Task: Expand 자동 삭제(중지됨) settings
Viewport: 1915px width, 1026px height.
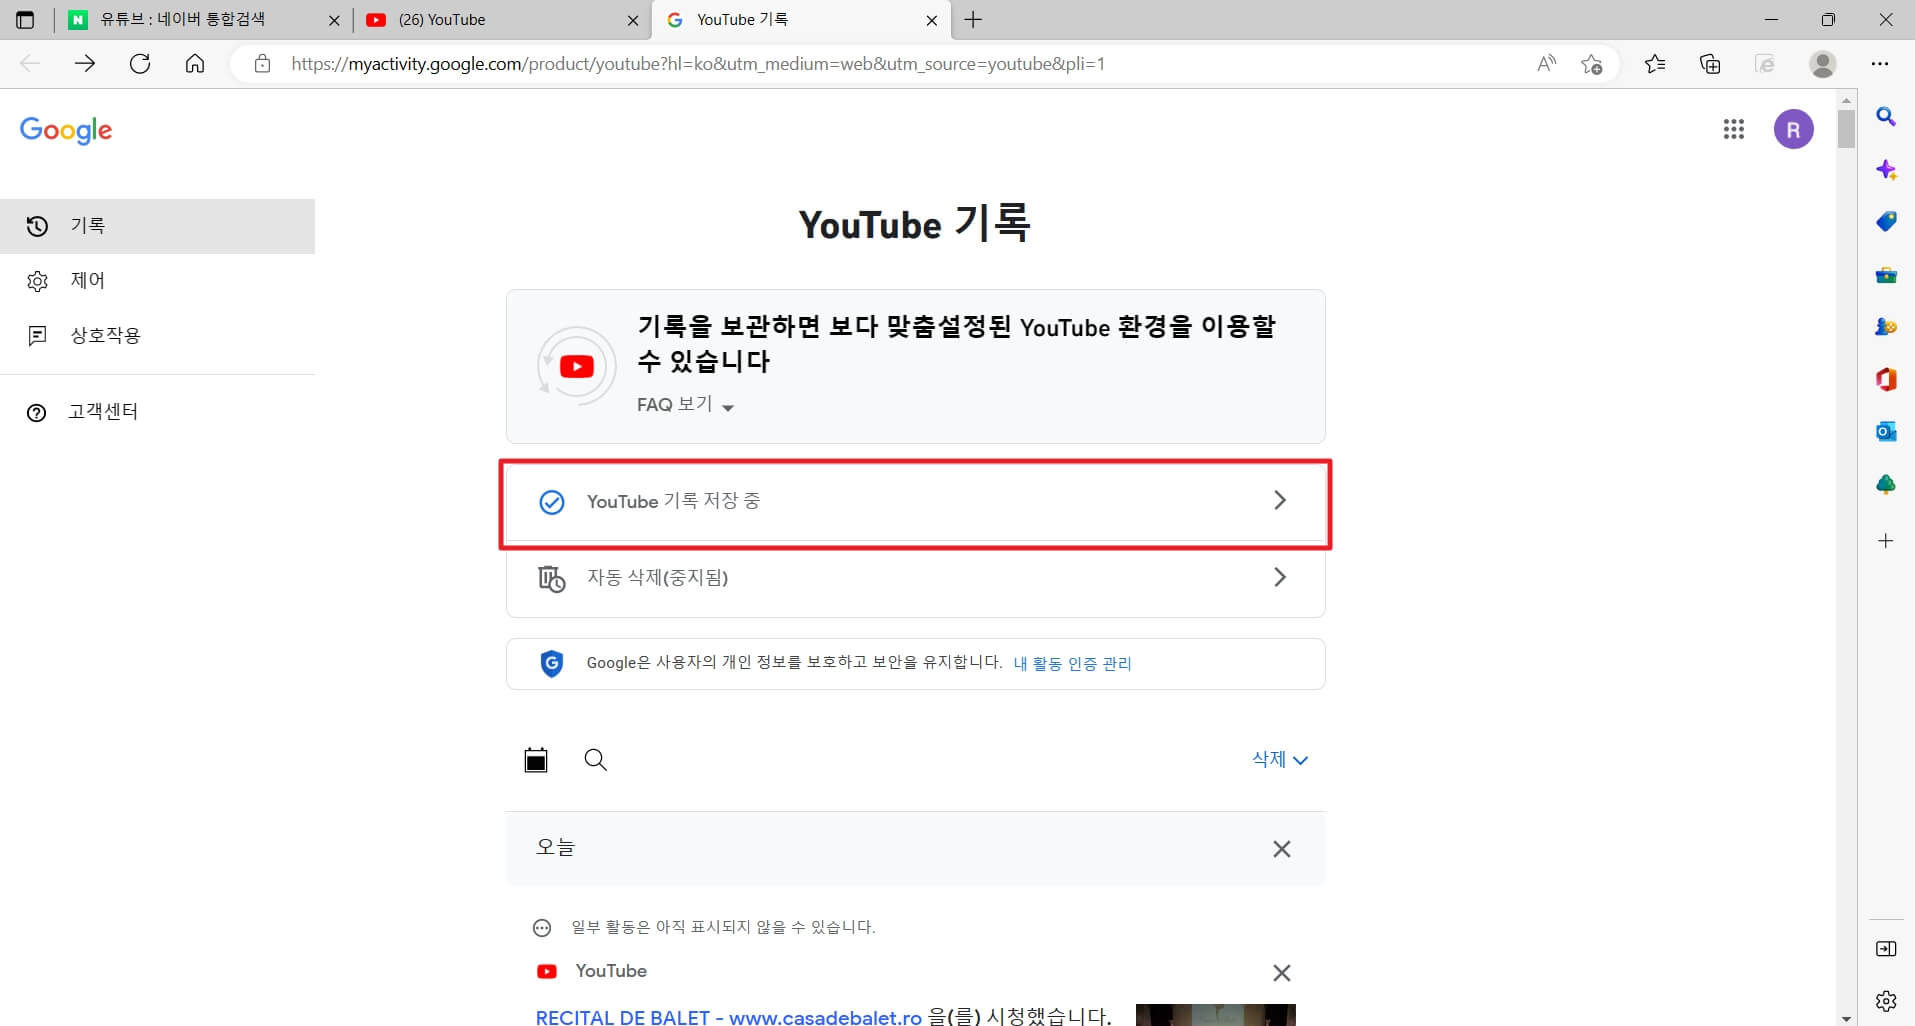Action: point(914,578)
